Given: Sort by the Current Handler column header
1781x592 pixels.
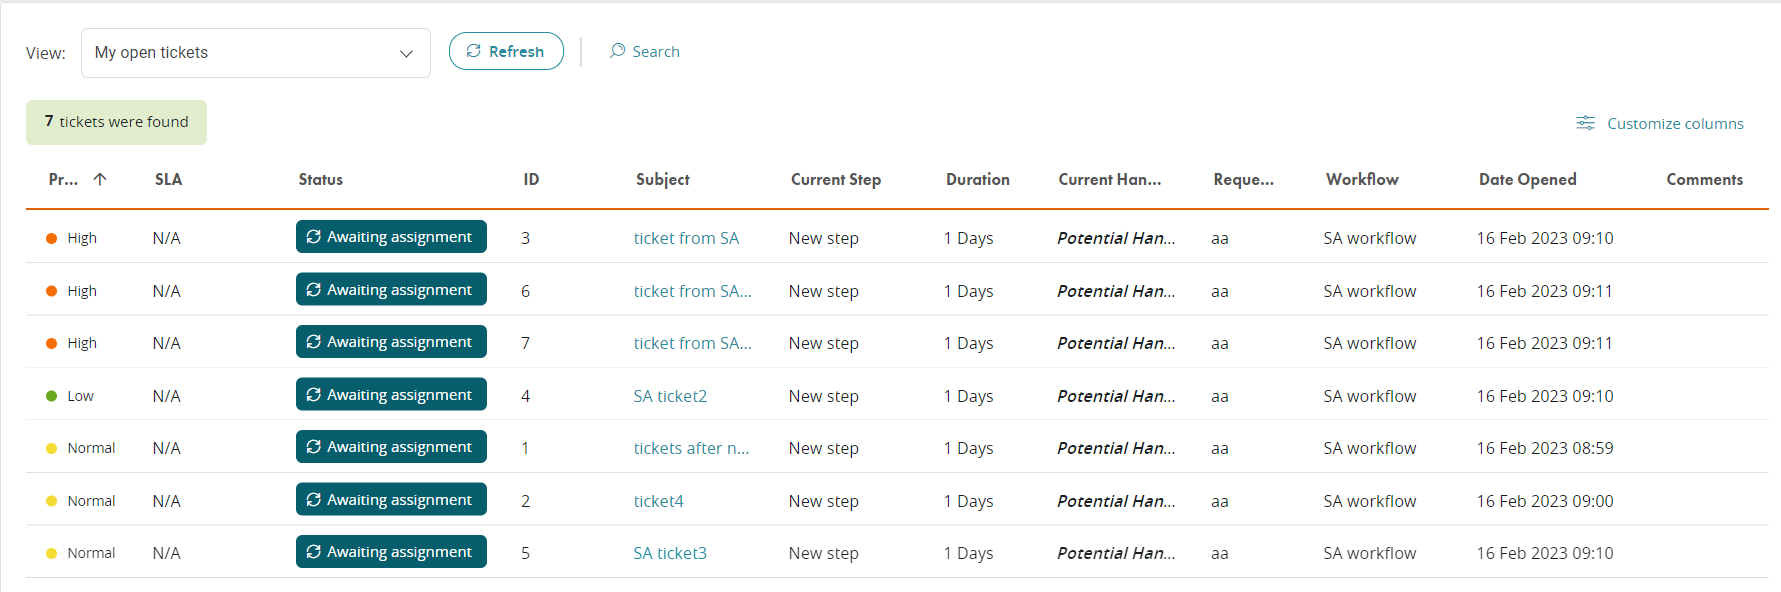Looking at the screenshot, I should [x=1110, y=179].
